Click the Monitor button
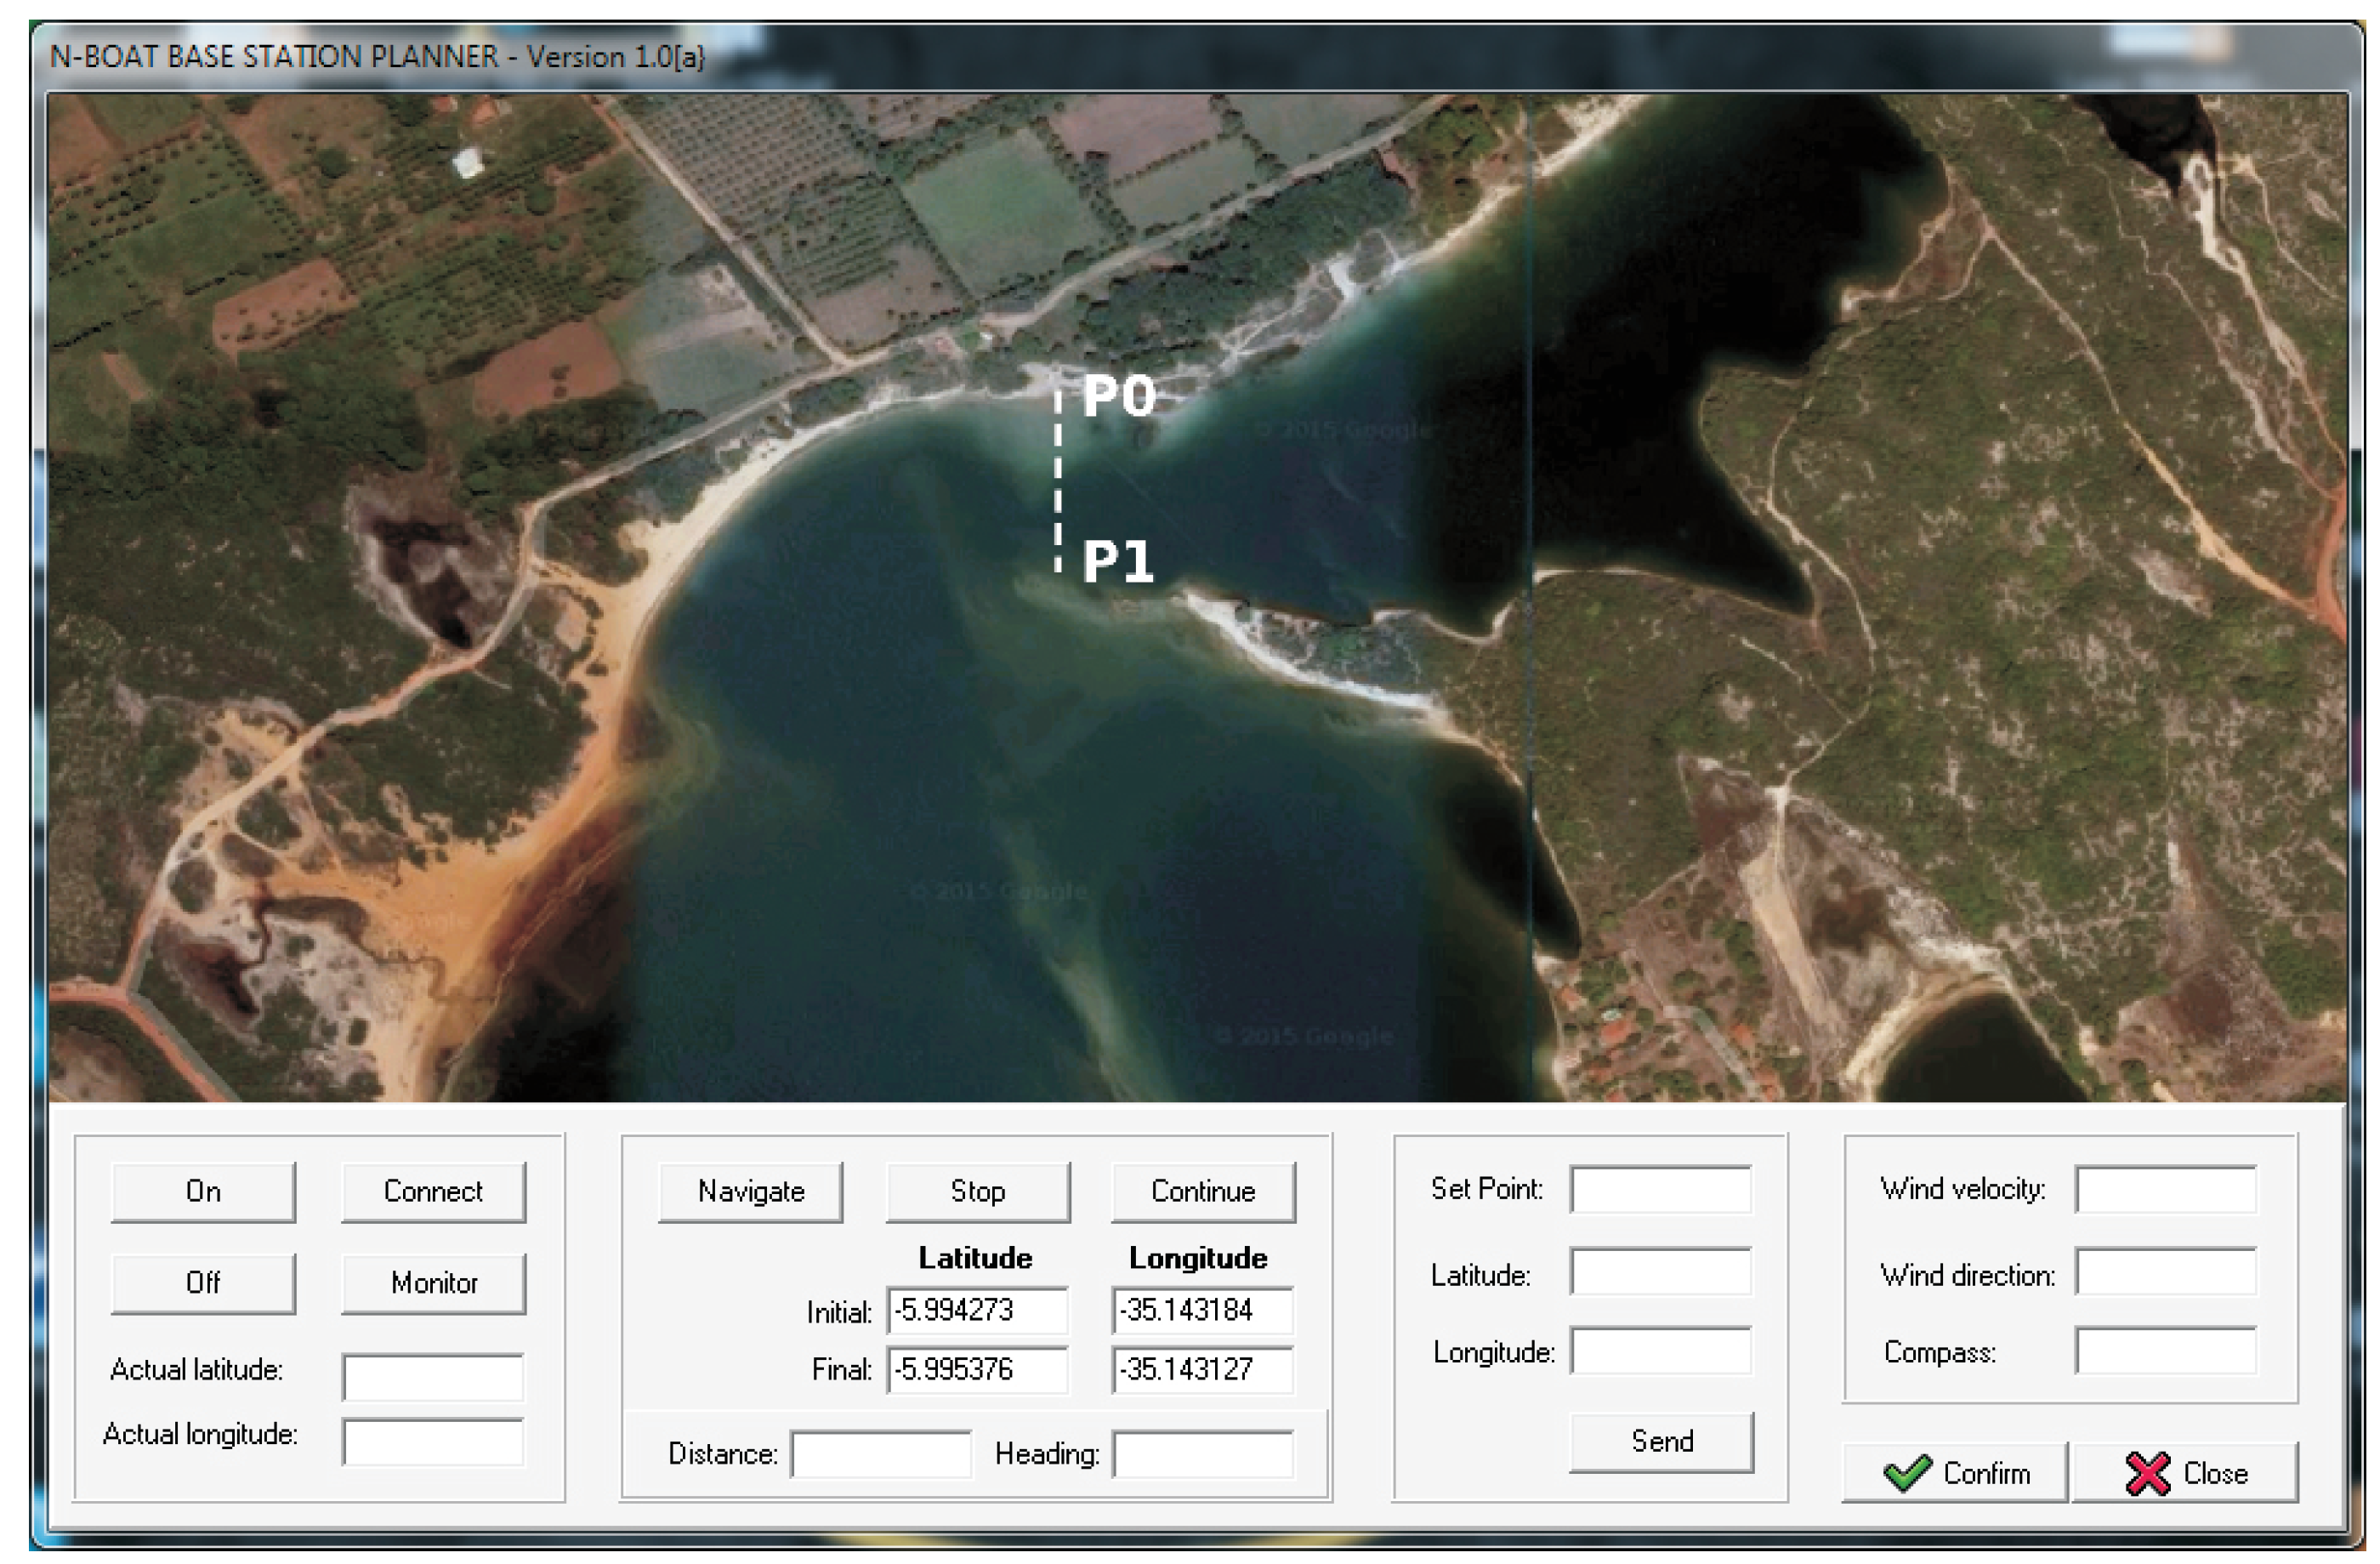Viewport: 2380px width, 1564px height. click(433, 1283)
